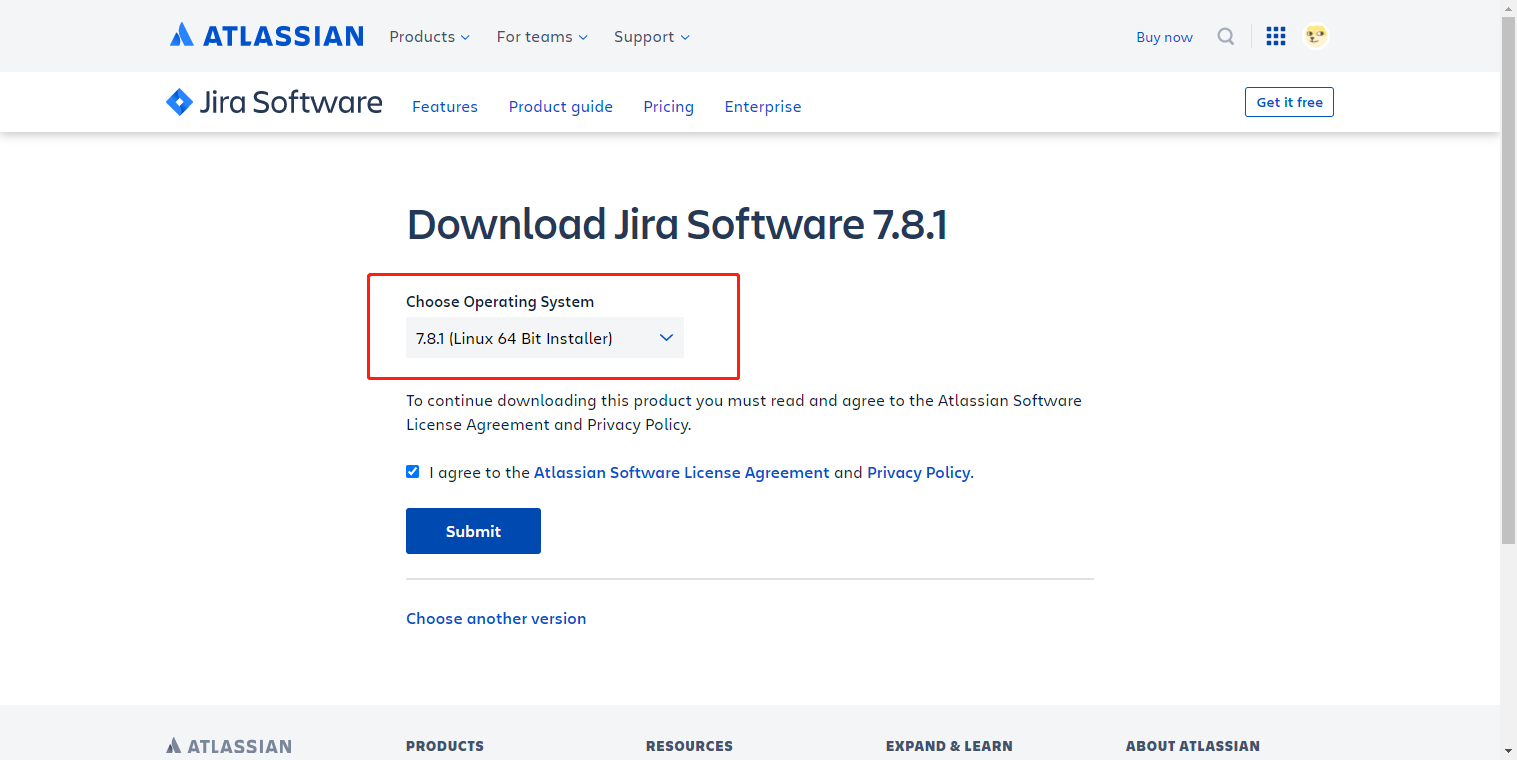Choose another version of Jira Software

[496, 618]
